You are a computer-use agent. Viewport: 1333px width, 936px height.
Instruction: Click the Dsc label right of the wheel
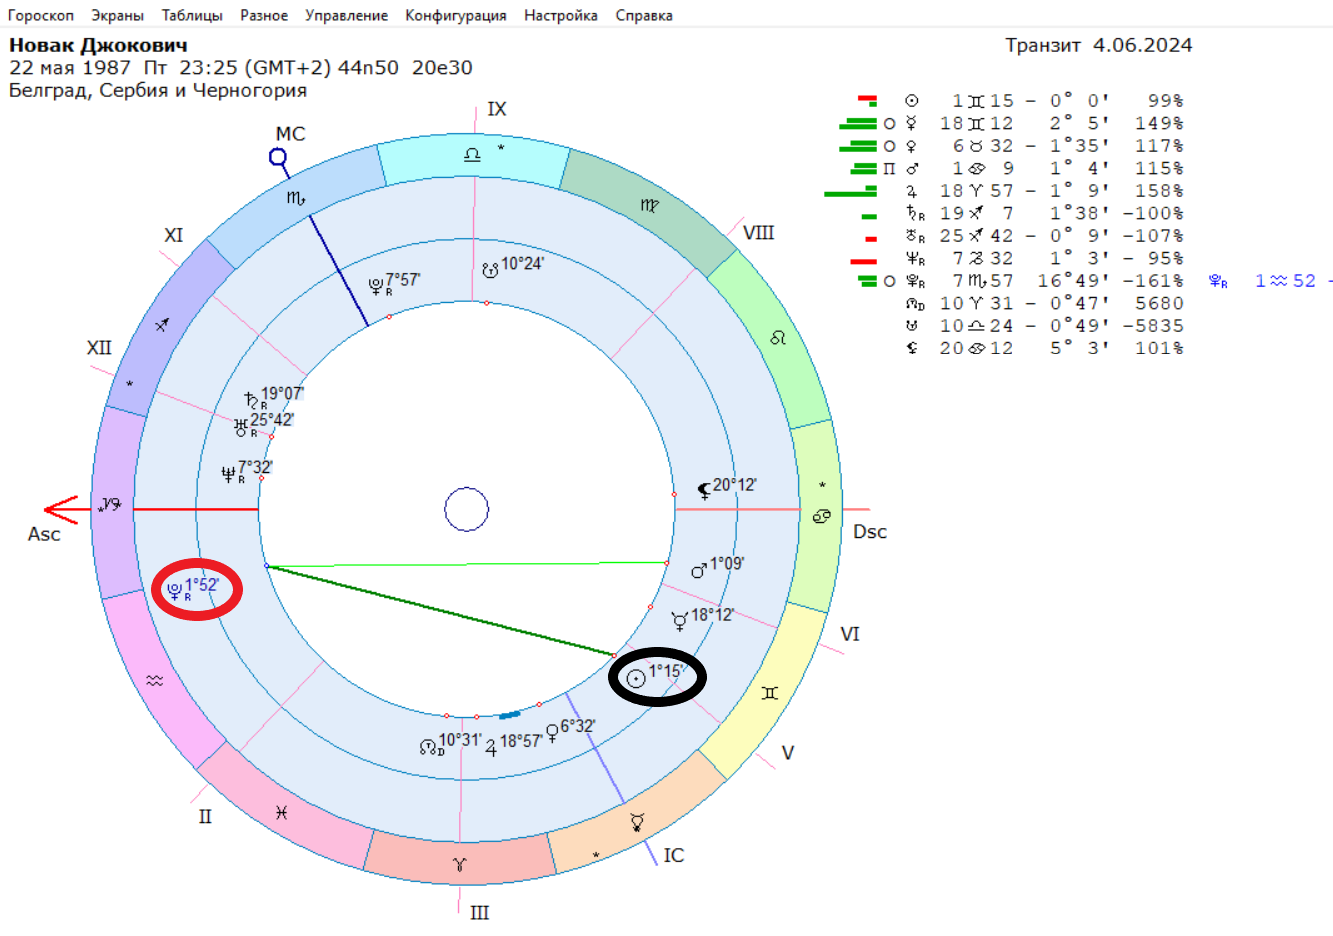[x=870, y=532]
